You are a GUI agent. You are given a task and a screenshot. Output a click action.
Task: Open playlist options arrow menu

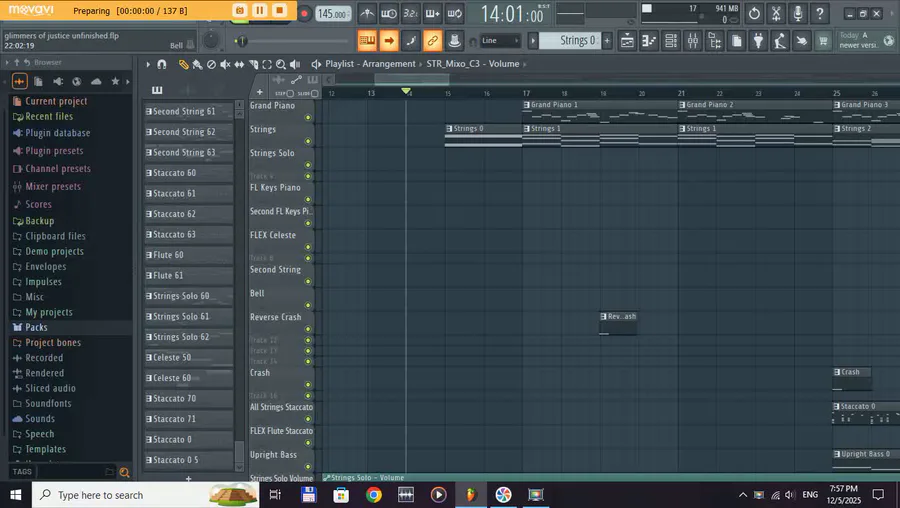tap(148, 64)
